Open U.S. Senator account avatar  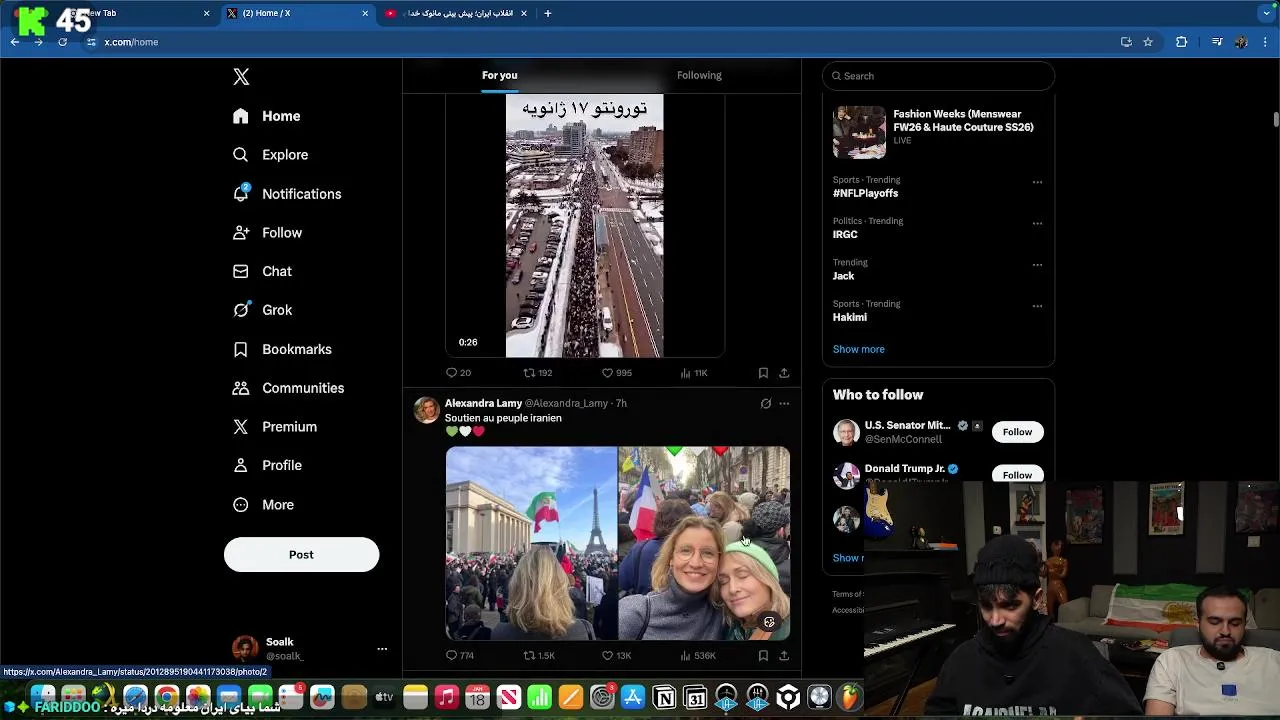tap(846, 432)
